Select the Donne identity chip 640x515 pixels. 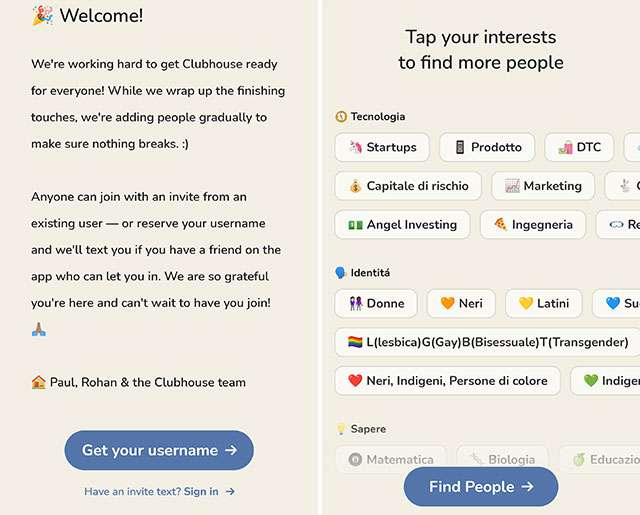(x=375, y=303)
